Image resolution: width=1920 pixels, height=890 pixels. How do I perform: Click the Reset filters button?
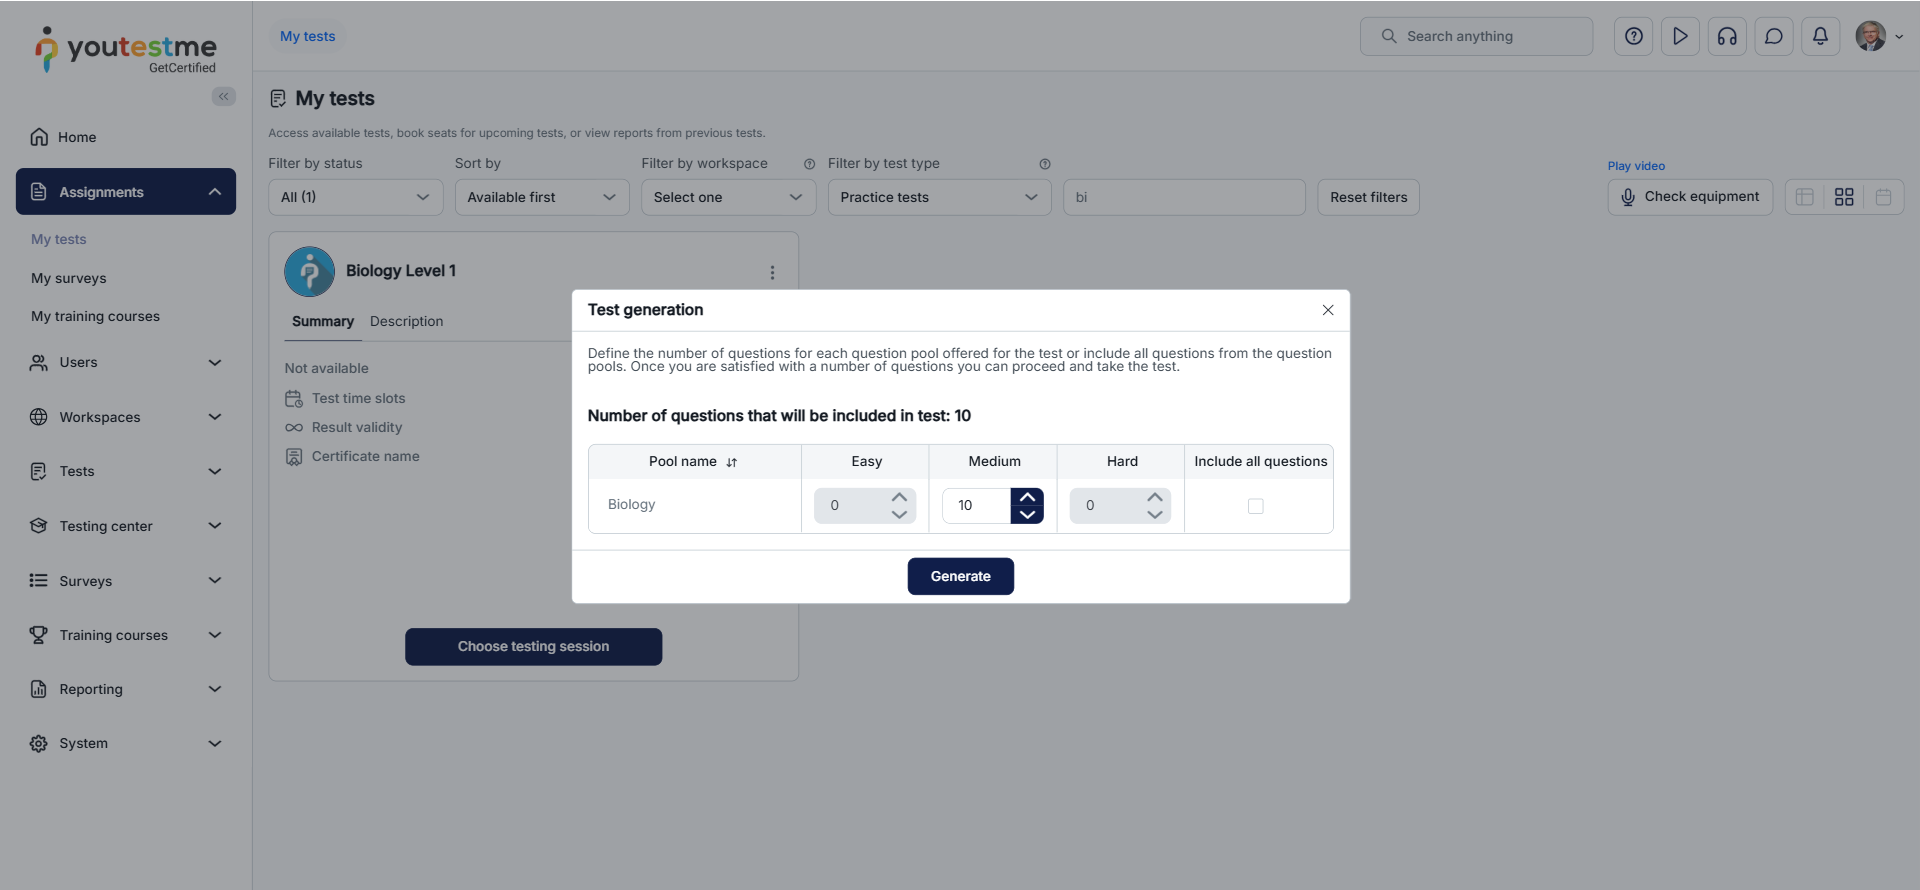(x=1368, y=197)
